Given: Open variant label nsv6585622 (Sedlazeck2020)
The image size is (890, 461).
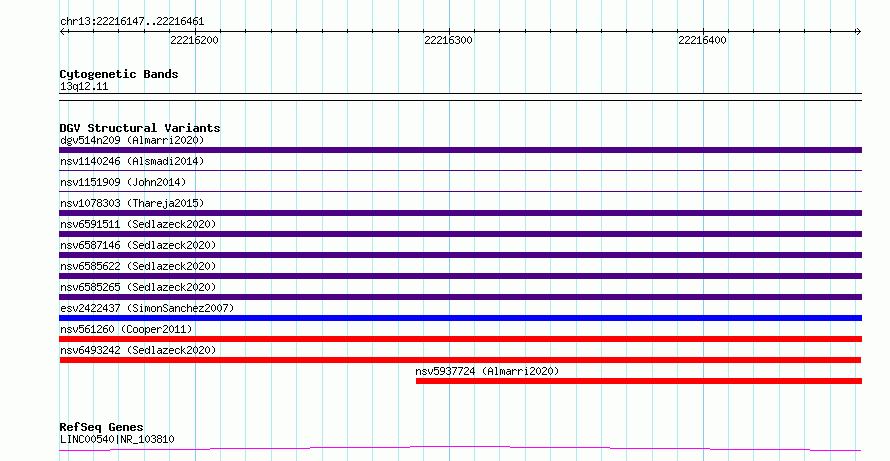Looking at the screenshot, I should 138,266.
